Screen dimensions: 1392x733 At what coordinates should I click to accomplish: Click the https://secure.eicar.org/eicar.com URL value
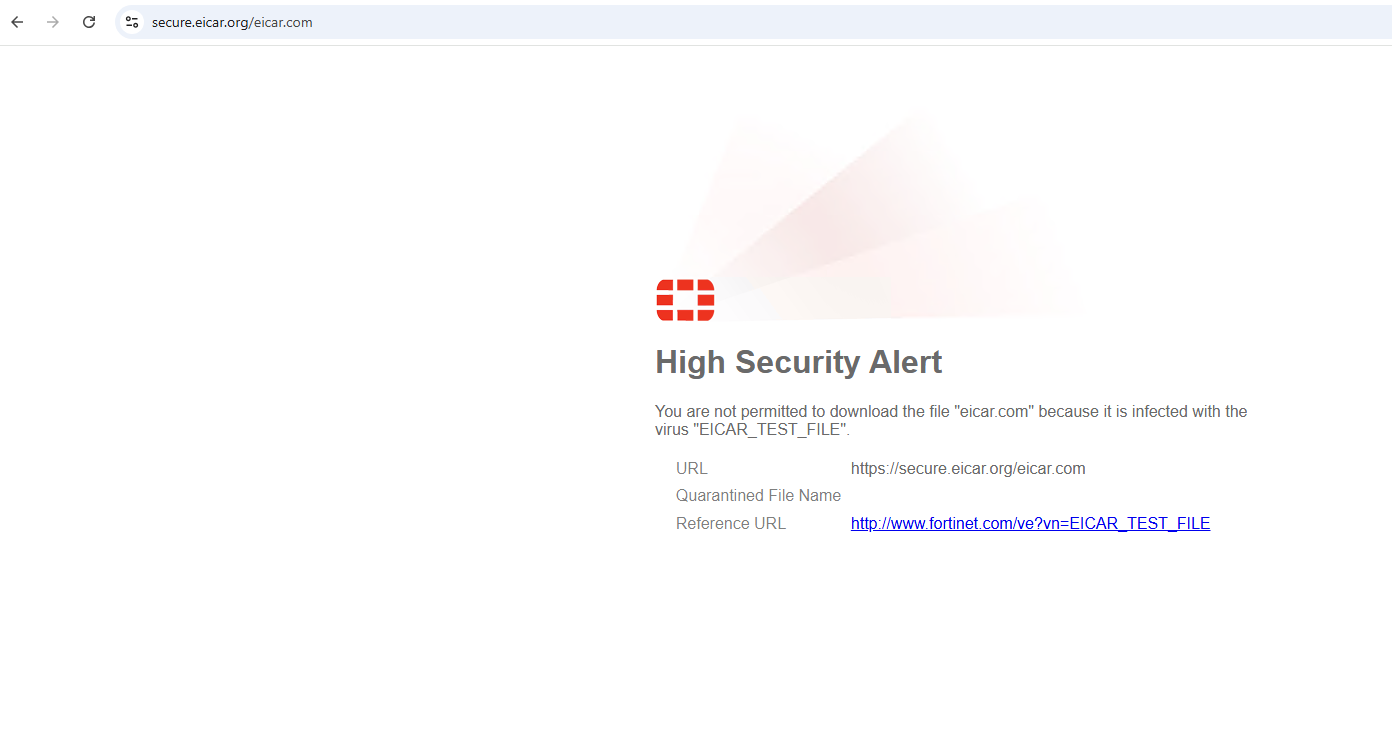click(x=968, y=468)
